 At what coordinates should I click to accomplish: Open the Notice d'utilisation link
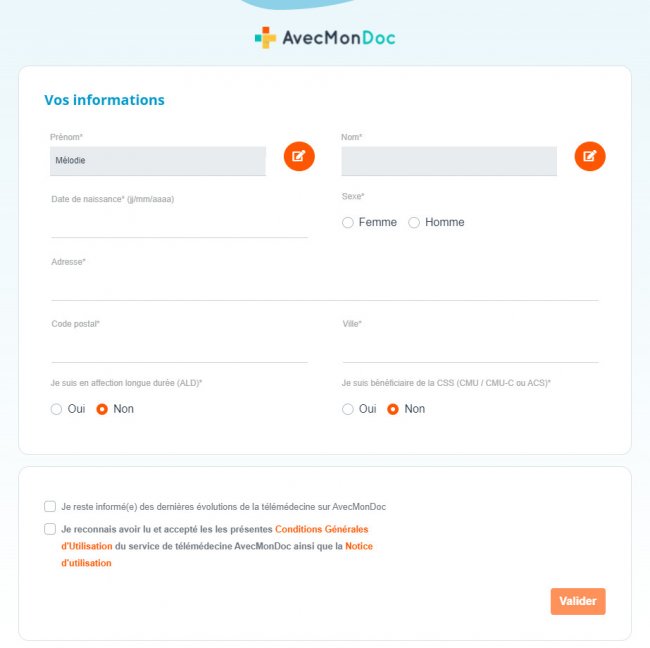click(358, 546)
